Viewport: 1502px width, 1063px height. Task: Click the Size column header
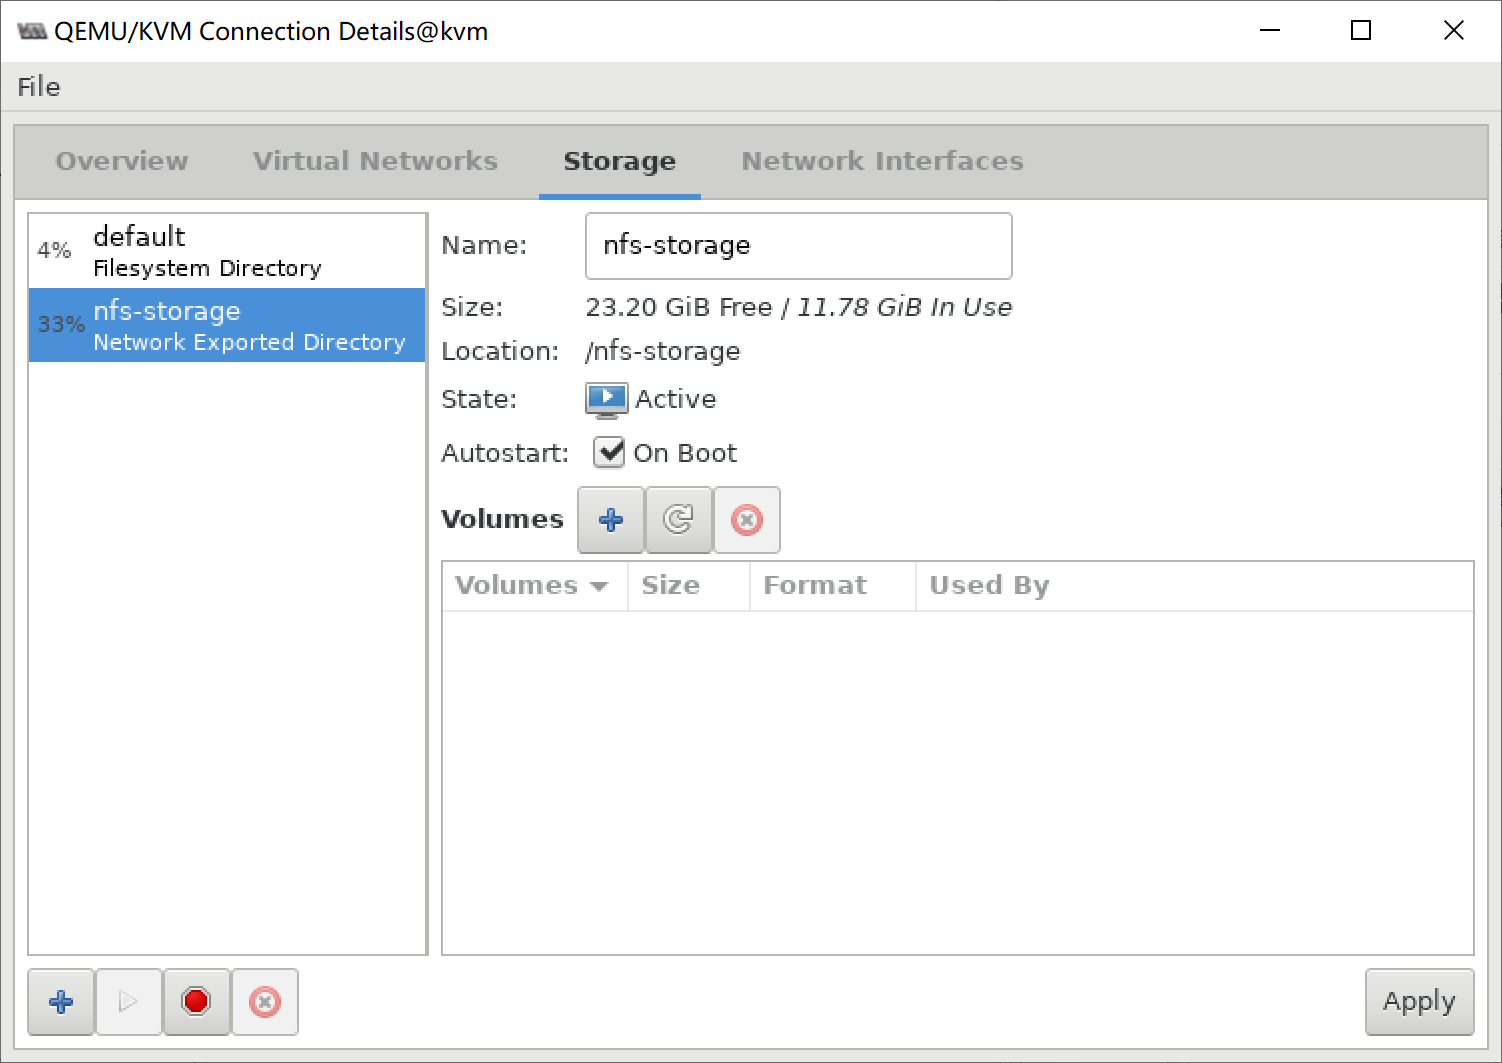point(688,586)
